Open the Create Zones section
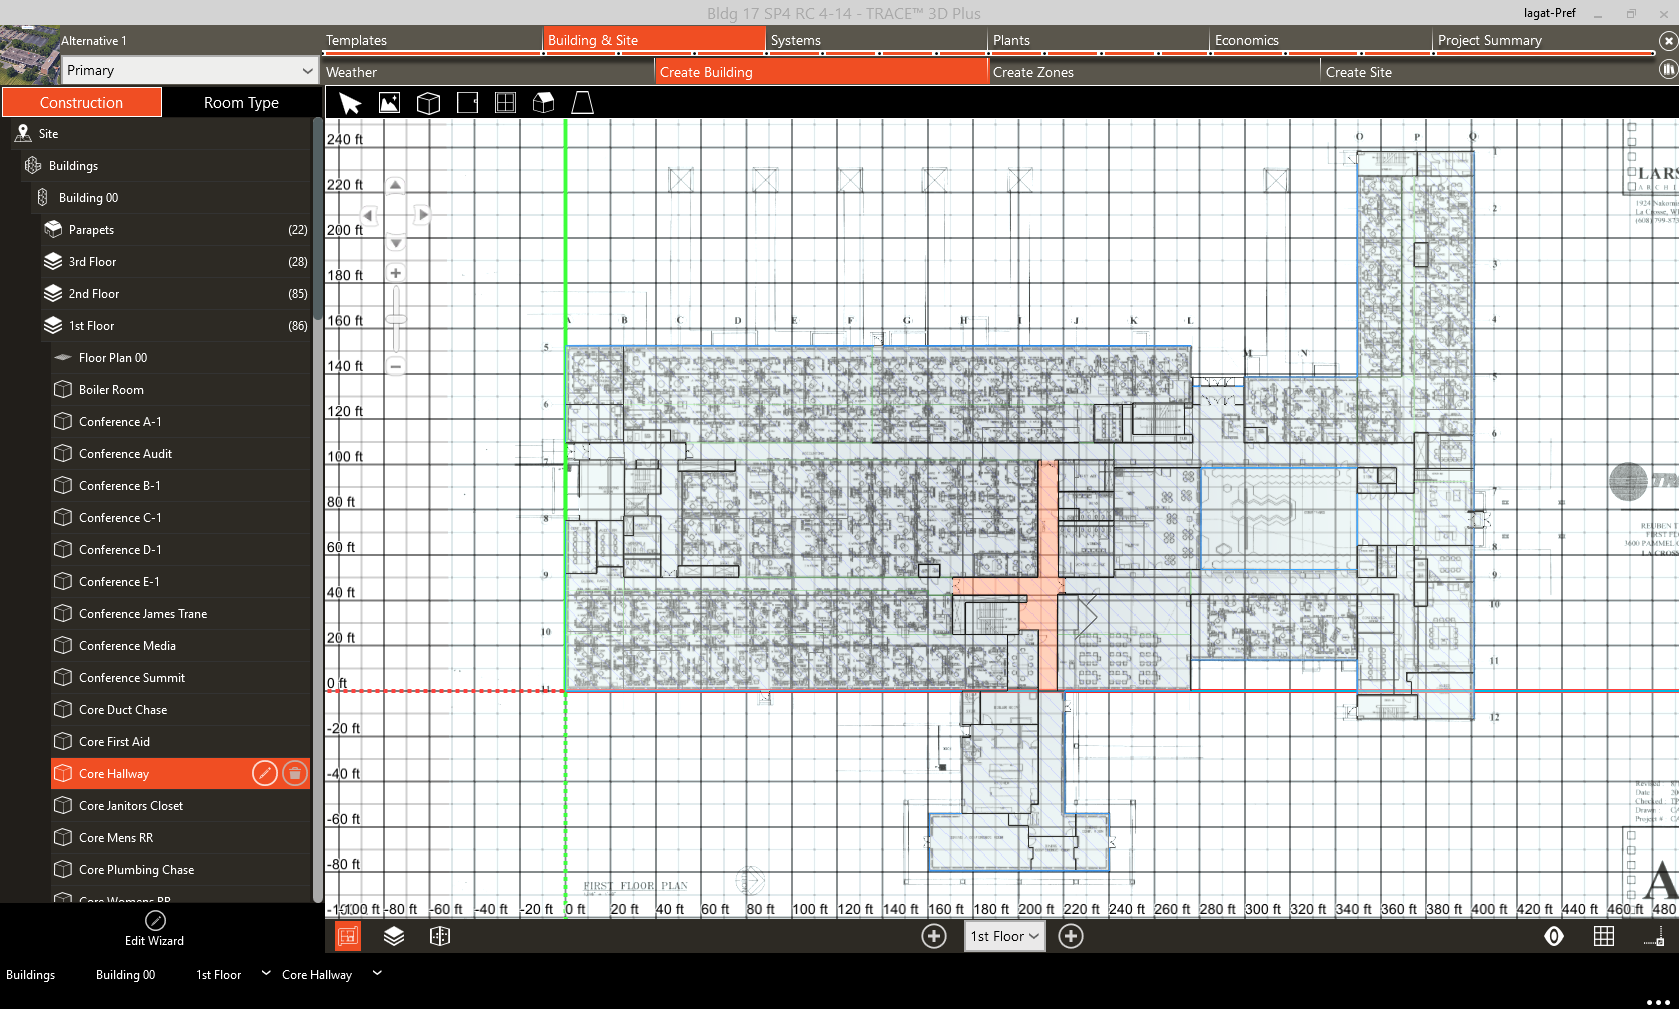1679x1009 pixels. click(x=1034, y=71)
